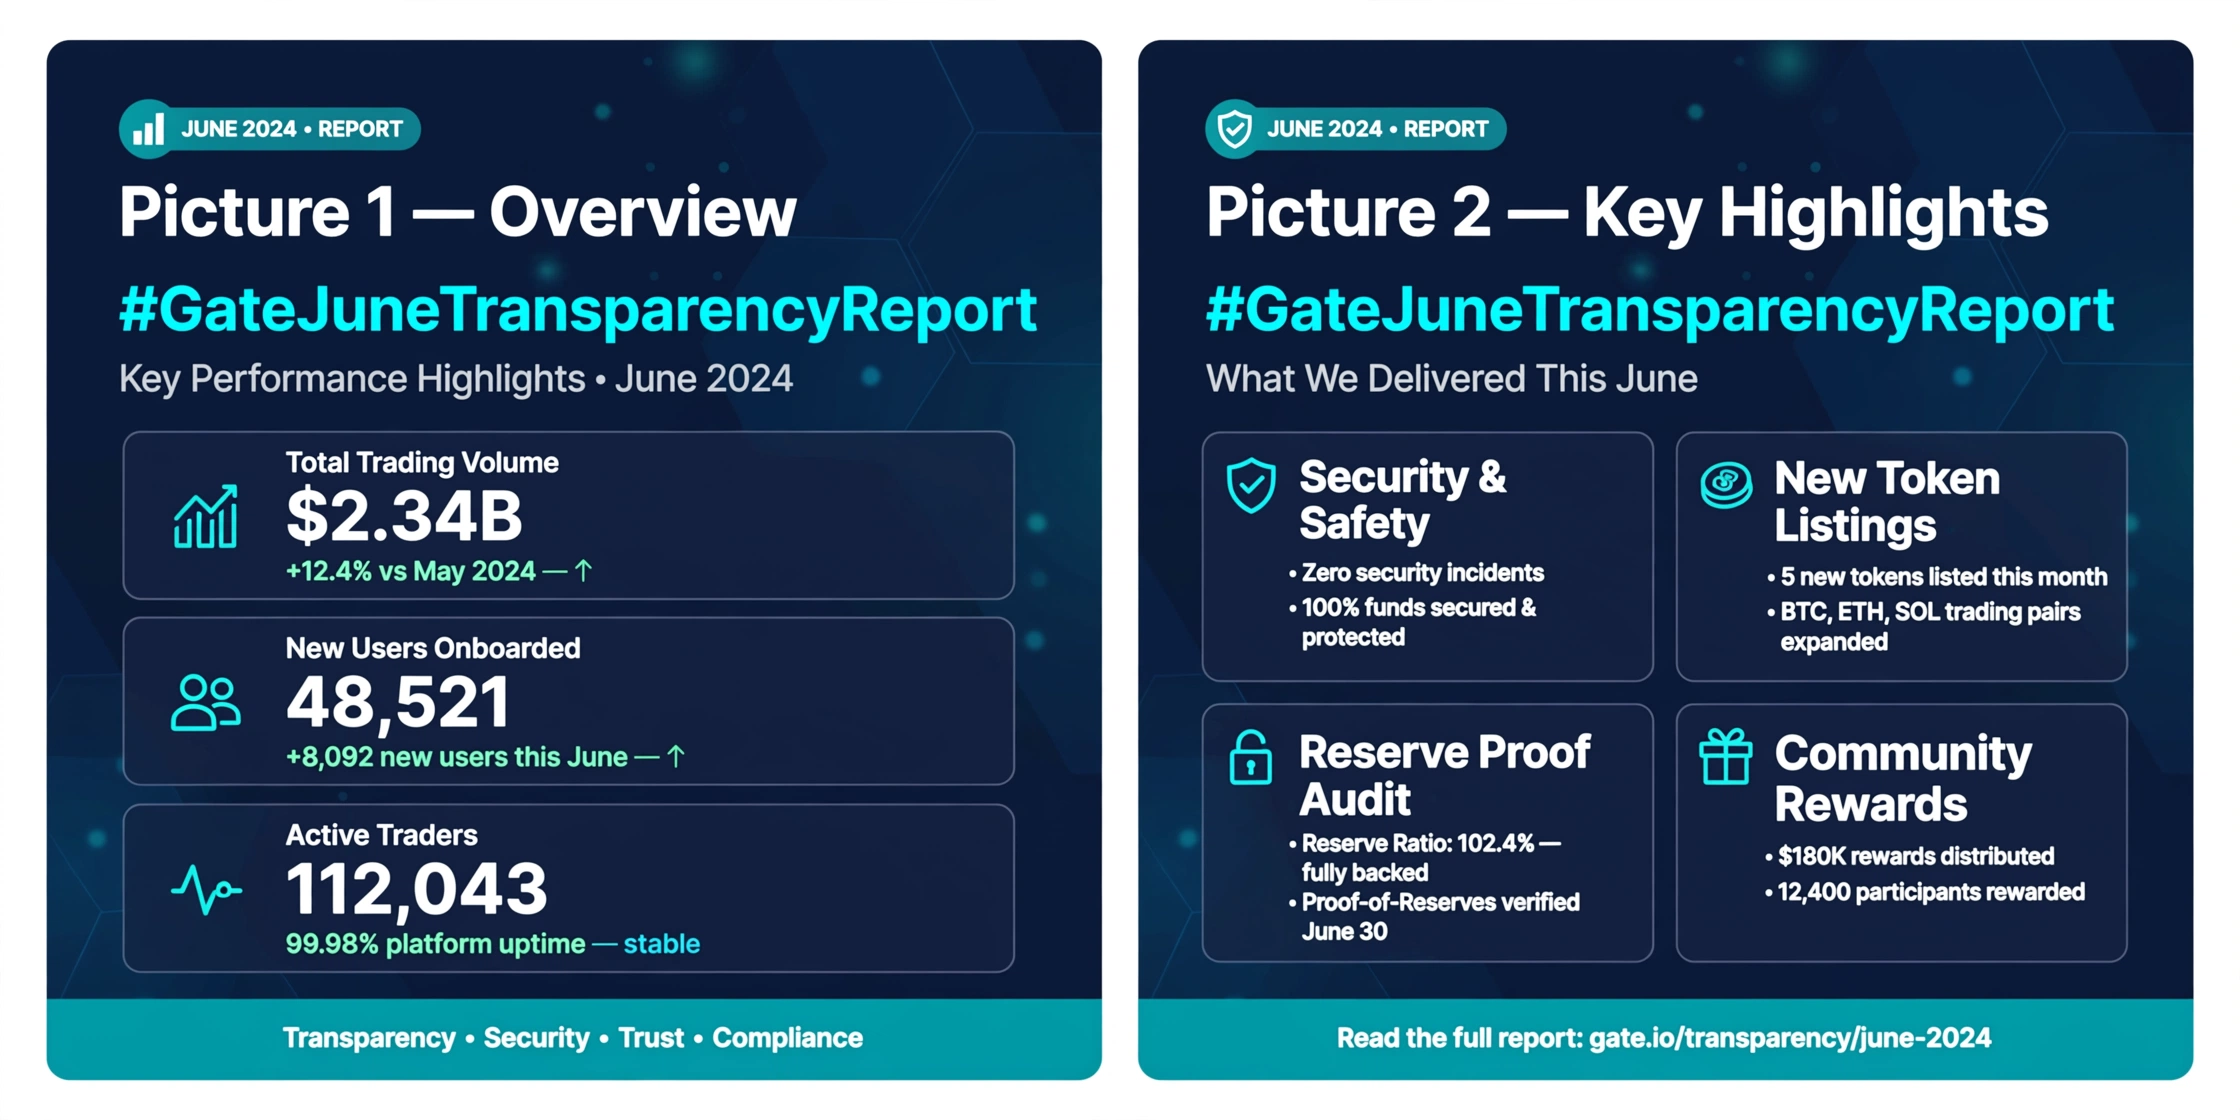This screenshot has height=1120, width=2240.
Task: Click 'Reserve Ratio: 102.4% — fully backed' bullet
Action: click(x=1424, y=858)
